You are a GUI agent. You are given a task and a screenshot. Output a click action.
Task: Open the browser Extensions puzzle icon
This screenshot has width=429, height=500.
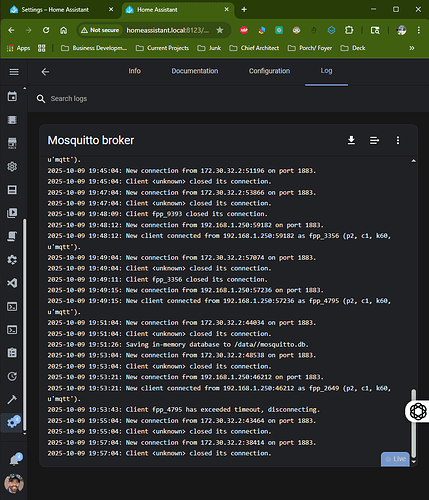(x=349, y=30)
